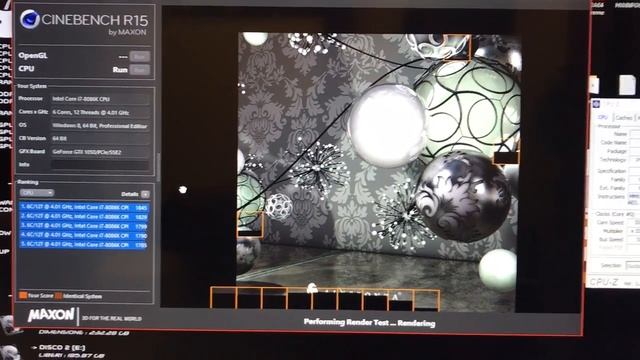Click the Multiplier field in CPU-Z
Image resolution: width=640 pixels, height=360 pixels.
pyautogui.click(x=634, y=231)
